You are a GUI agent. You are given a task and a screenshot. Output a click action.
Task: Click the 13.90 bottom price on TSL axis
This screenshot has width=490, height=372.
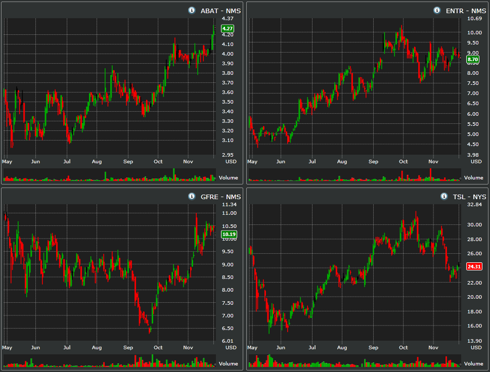[x=474, y=341]
